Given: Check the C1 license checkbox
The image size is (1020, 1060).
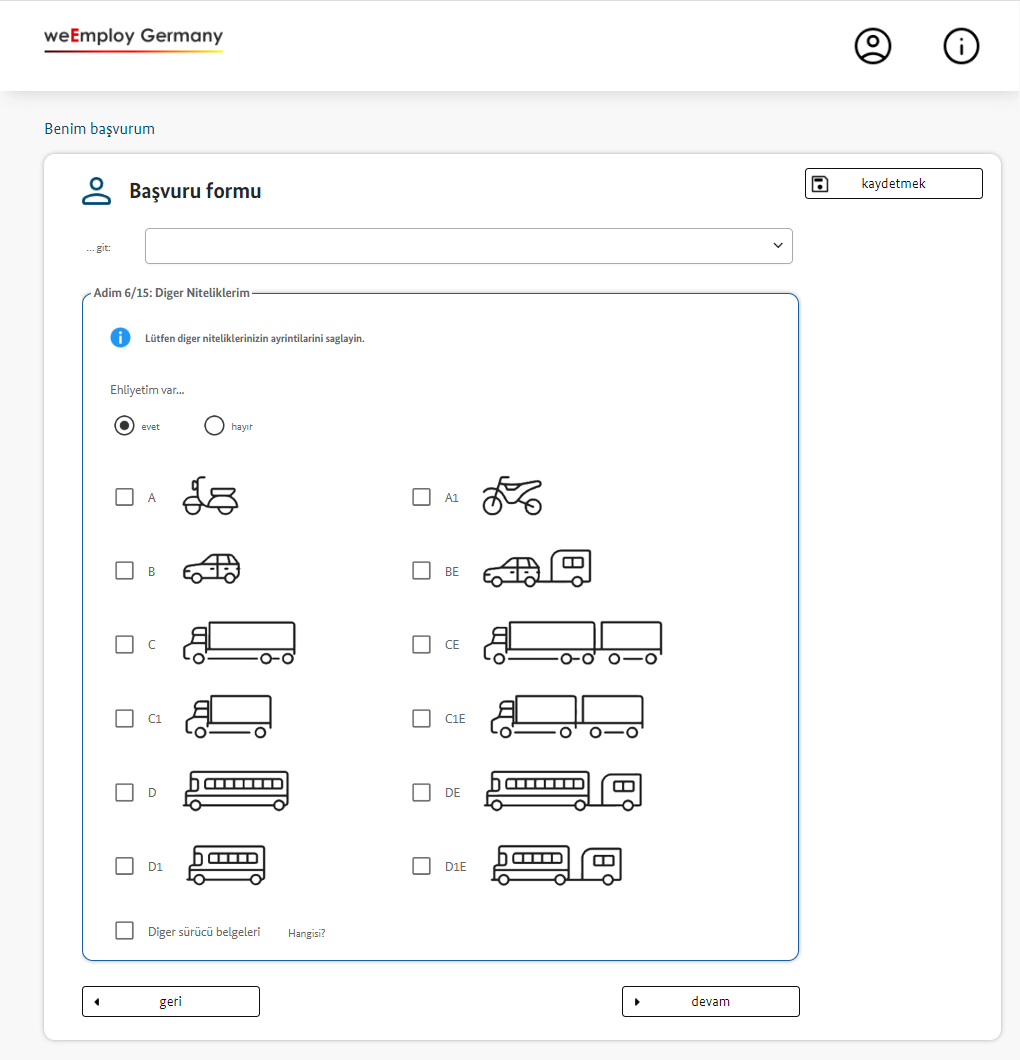Looking at the screenshot, I should (x=124, y=718).
